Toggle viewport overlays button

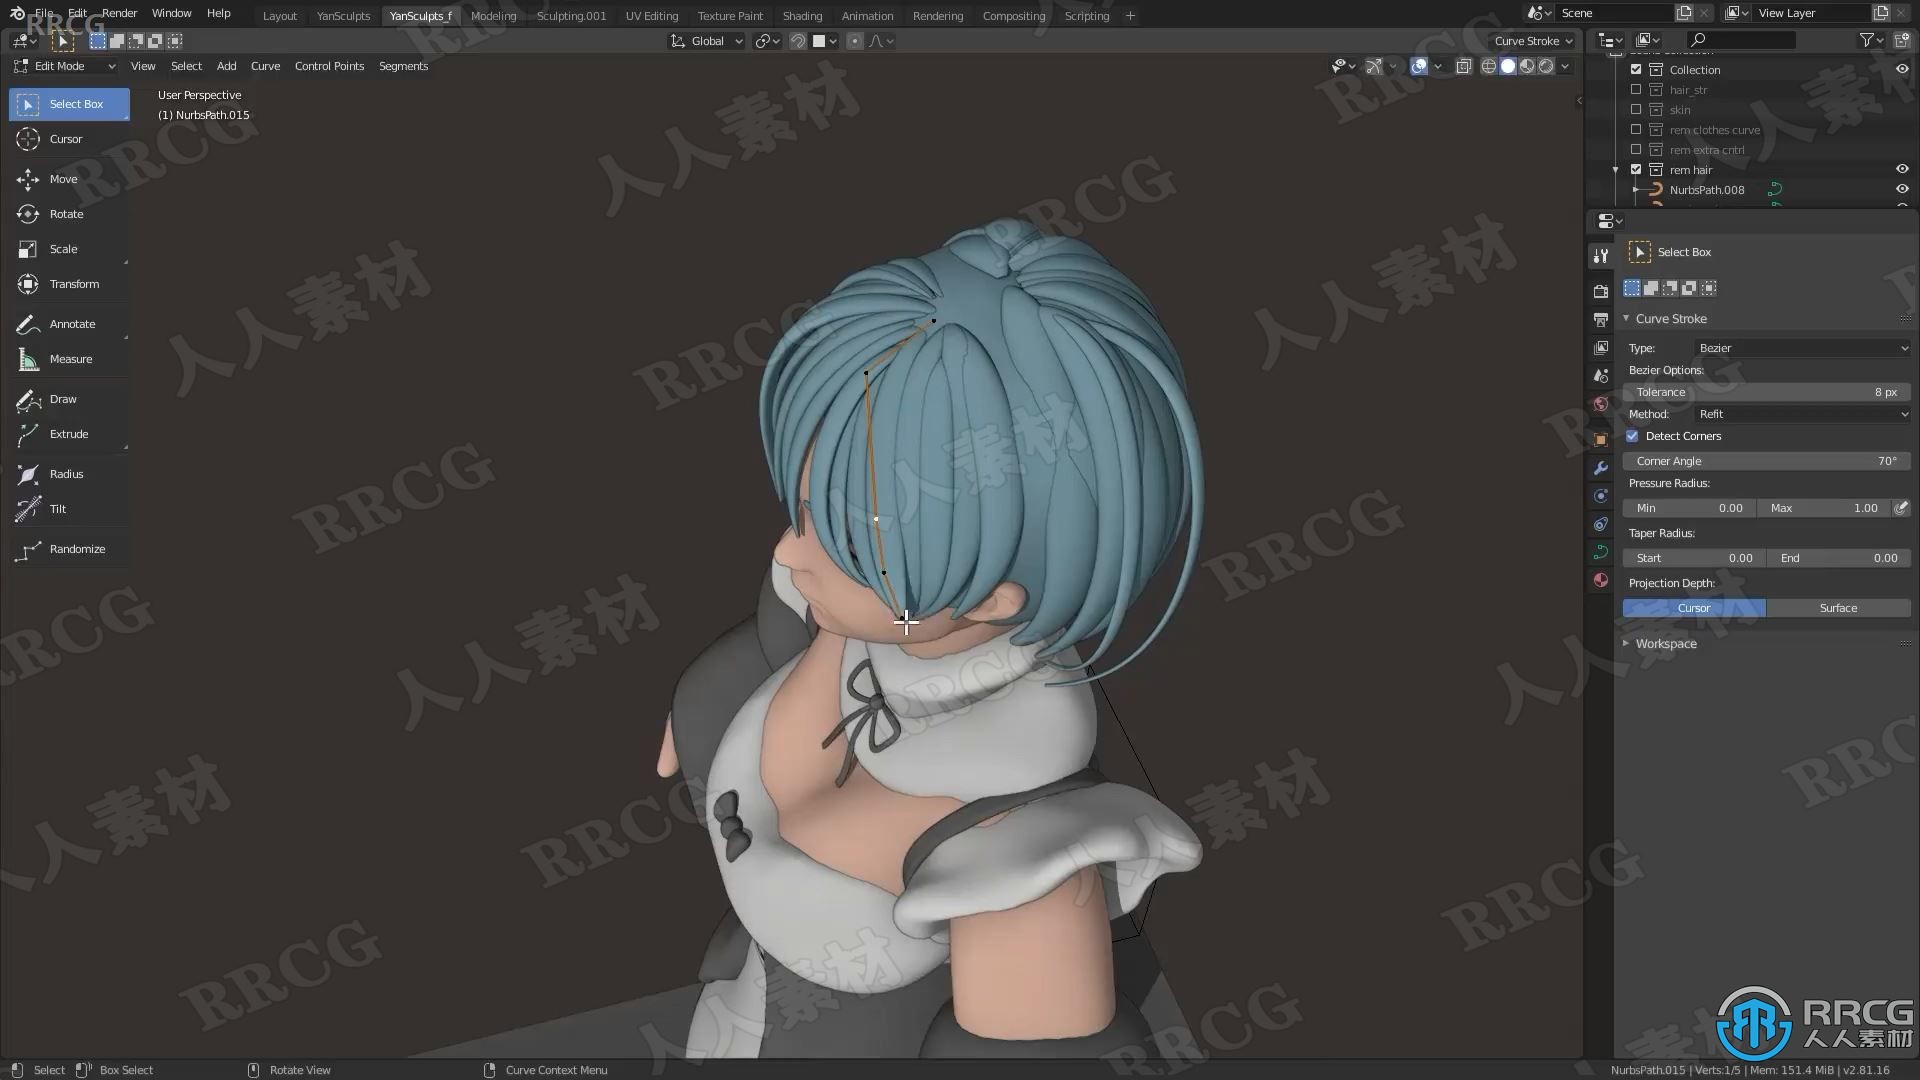[x=1419, y=66]
